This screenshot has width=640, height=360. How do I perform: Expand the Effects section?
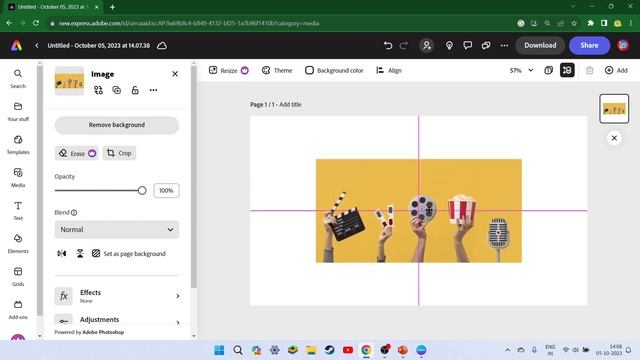(117, 296)
